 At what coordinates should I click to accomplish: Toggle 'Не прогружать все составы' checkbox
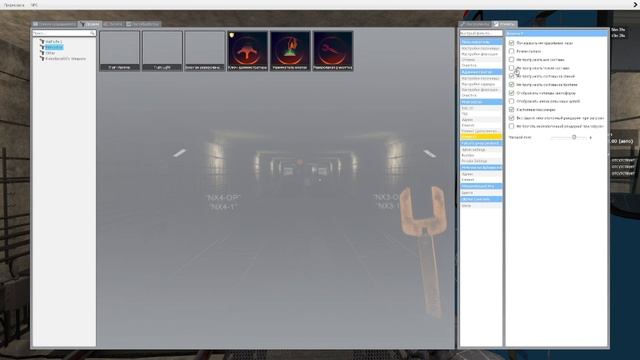click(x=511, y=60)
